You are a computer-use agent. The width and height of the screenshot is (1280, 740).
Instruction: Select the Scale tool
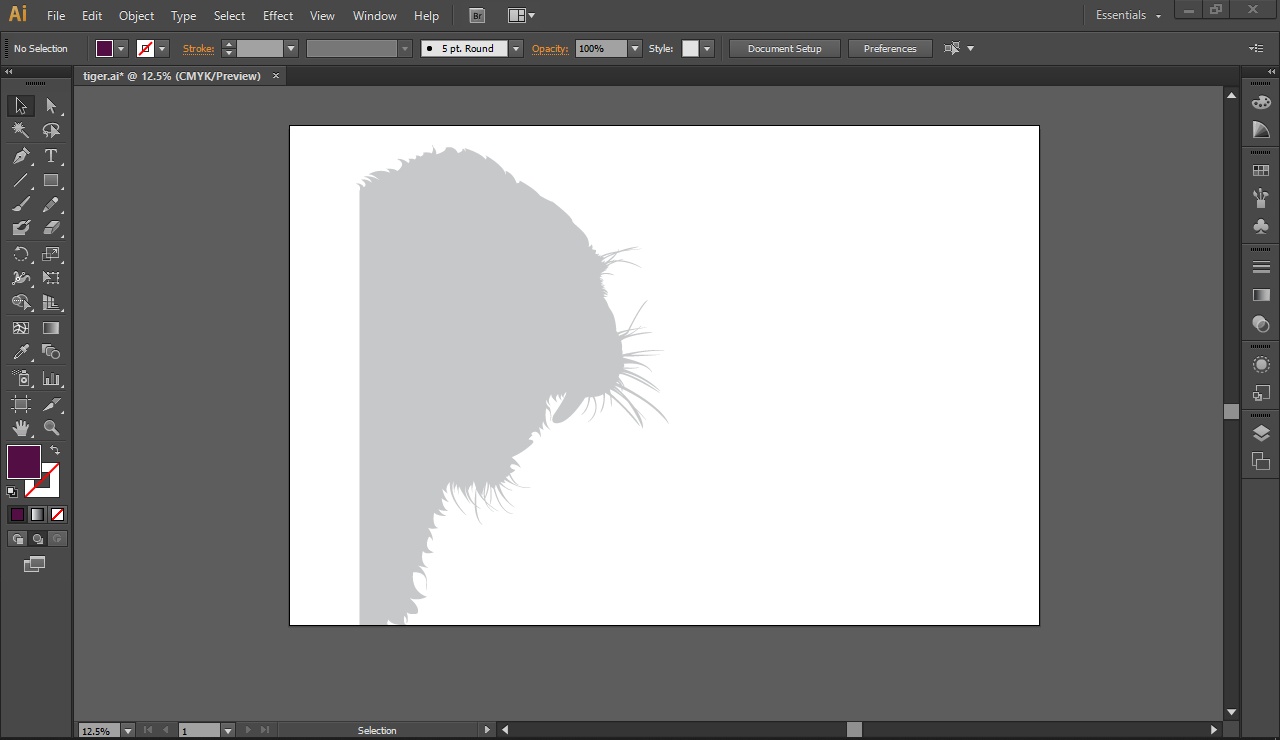click(x=51, y=254)
